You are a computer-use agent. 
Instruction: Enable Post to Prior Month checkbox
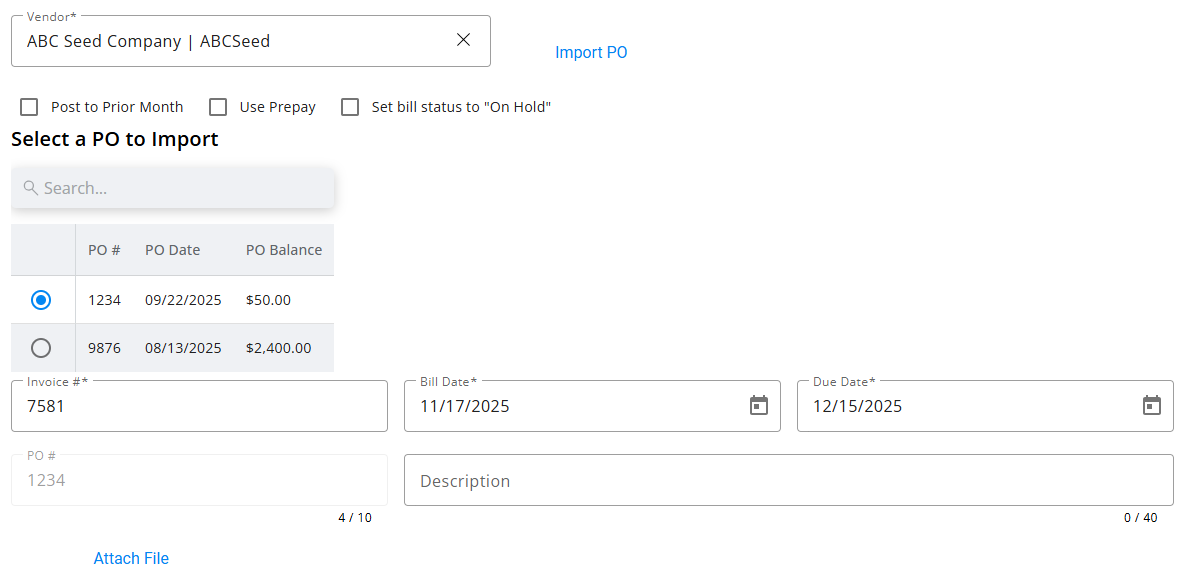(x=30, y=107)
